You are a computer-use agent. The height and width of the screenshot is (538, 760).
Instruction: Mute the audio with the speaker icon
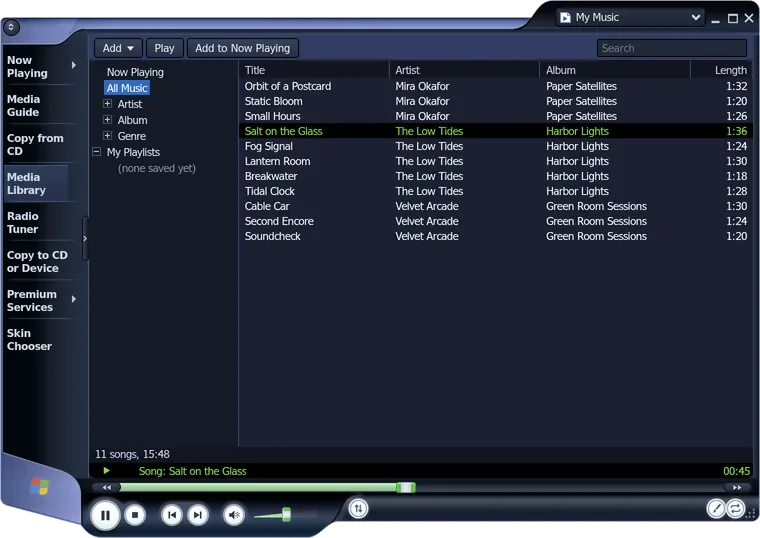(x=234, y=515)
